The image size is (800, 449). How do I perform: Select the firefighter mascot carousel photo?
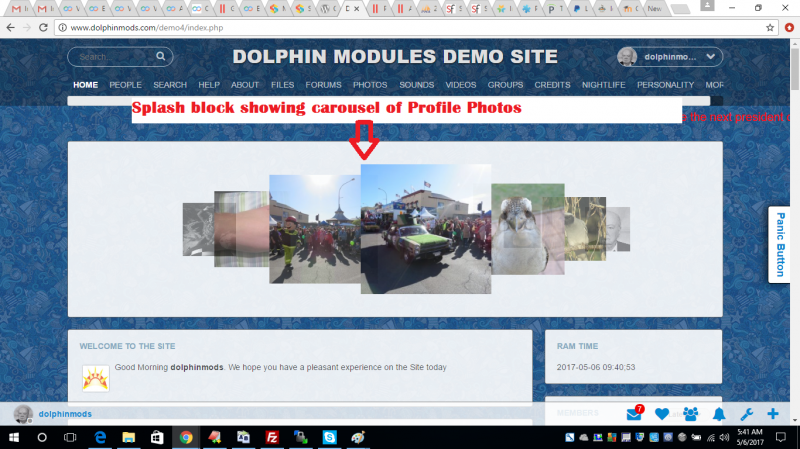coord(315,229)
